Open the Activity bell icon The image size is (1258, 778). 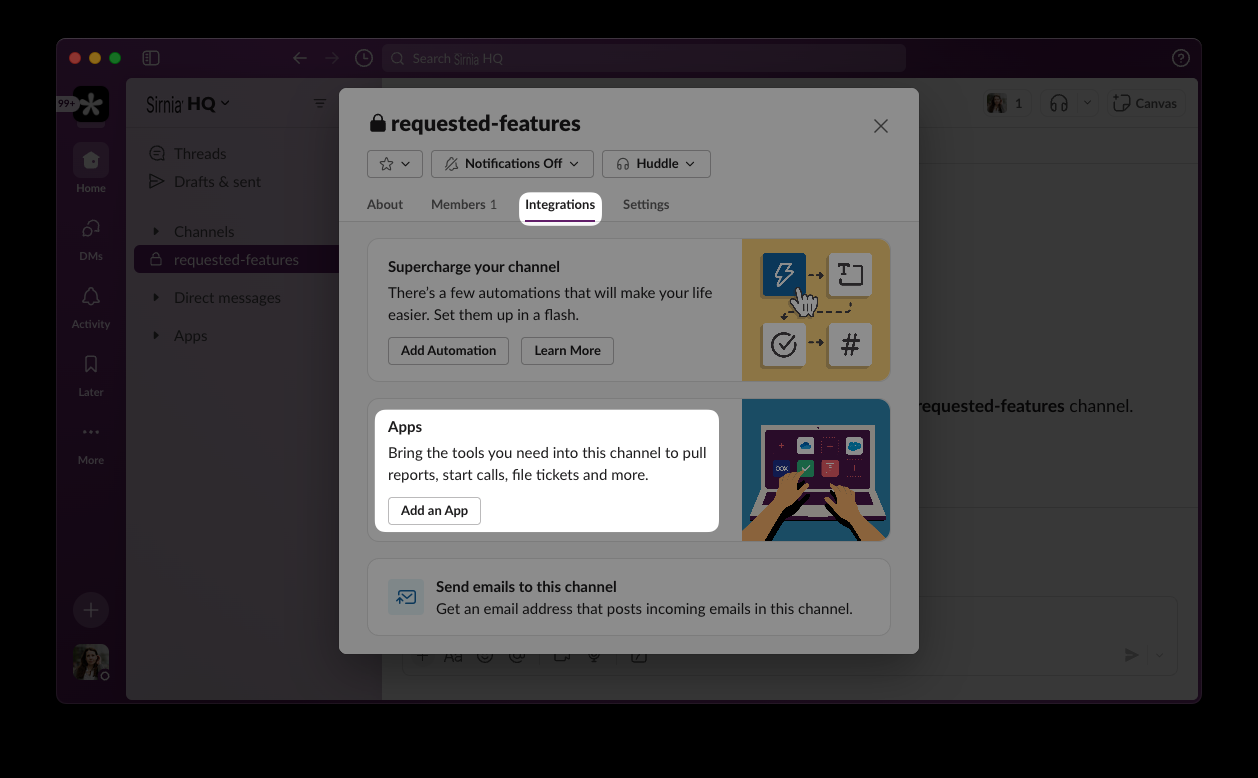(x=91, y=297)
